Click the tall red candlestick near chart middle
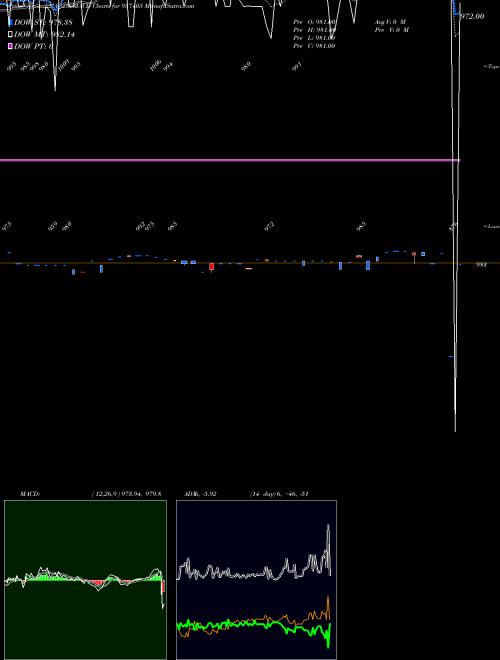 click(x=211, y=267)
